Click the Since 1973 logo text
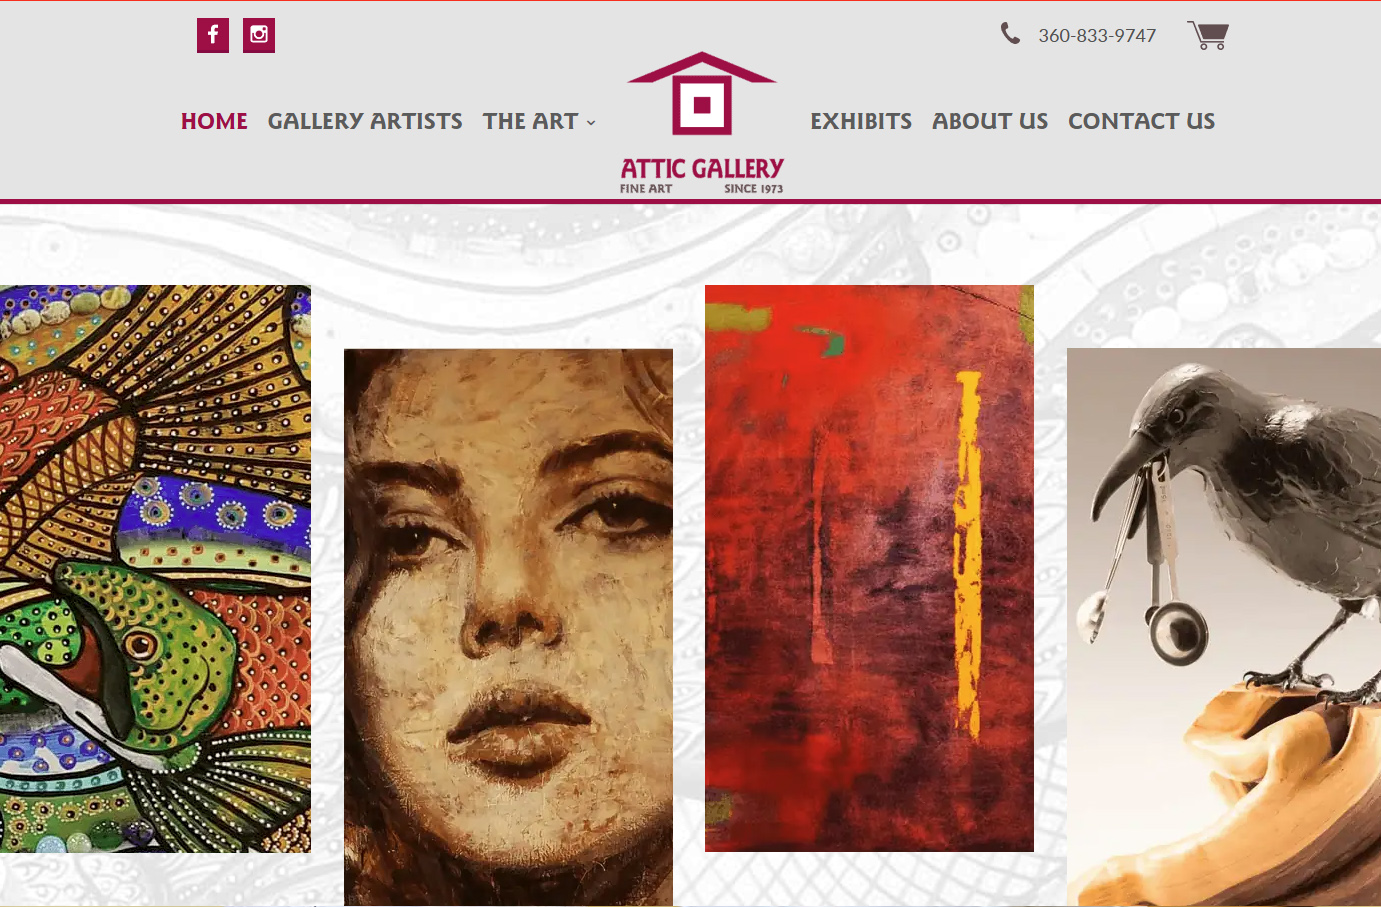Image resolution: width=1381 pixels, height=907 pixels. point(754,189)
